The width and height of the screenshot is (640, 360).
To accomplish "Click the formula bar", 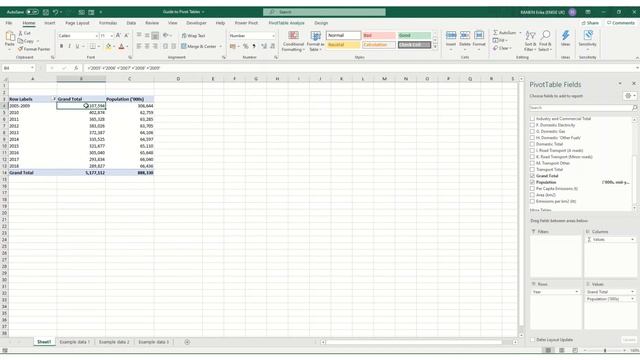I will (x=359, y=68).
